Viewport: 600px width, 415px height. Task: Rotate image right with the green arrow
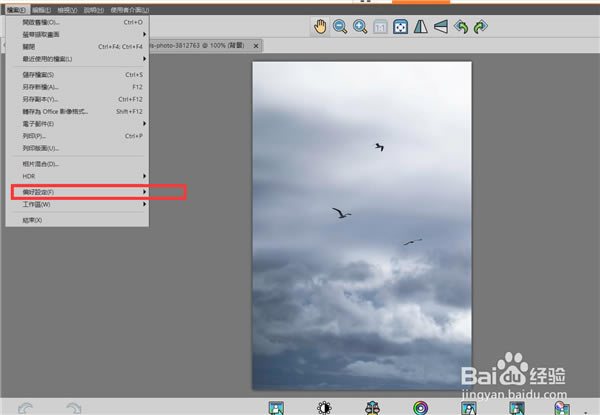click(x=480, y=27)
